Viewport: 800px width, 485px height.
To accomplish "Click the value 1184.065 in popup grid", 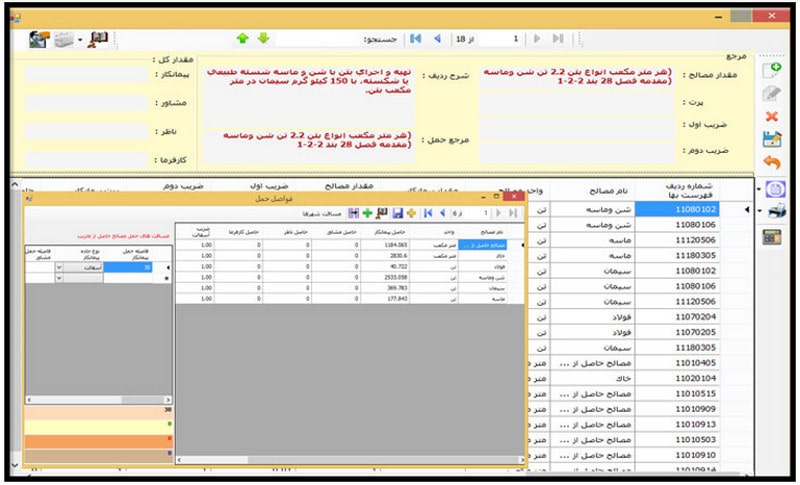I will 385,245.
